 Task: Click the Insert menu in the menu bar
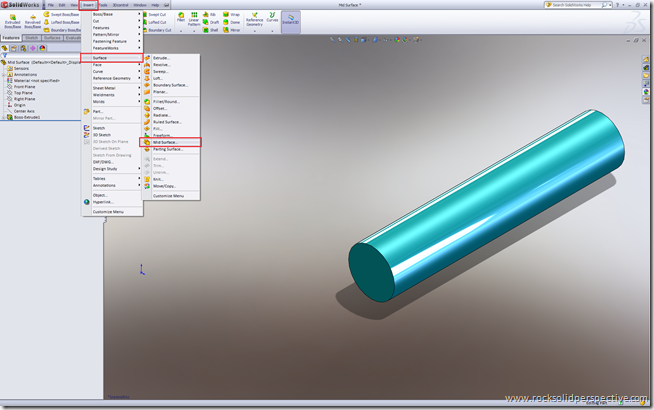click(x=88, y=5)
